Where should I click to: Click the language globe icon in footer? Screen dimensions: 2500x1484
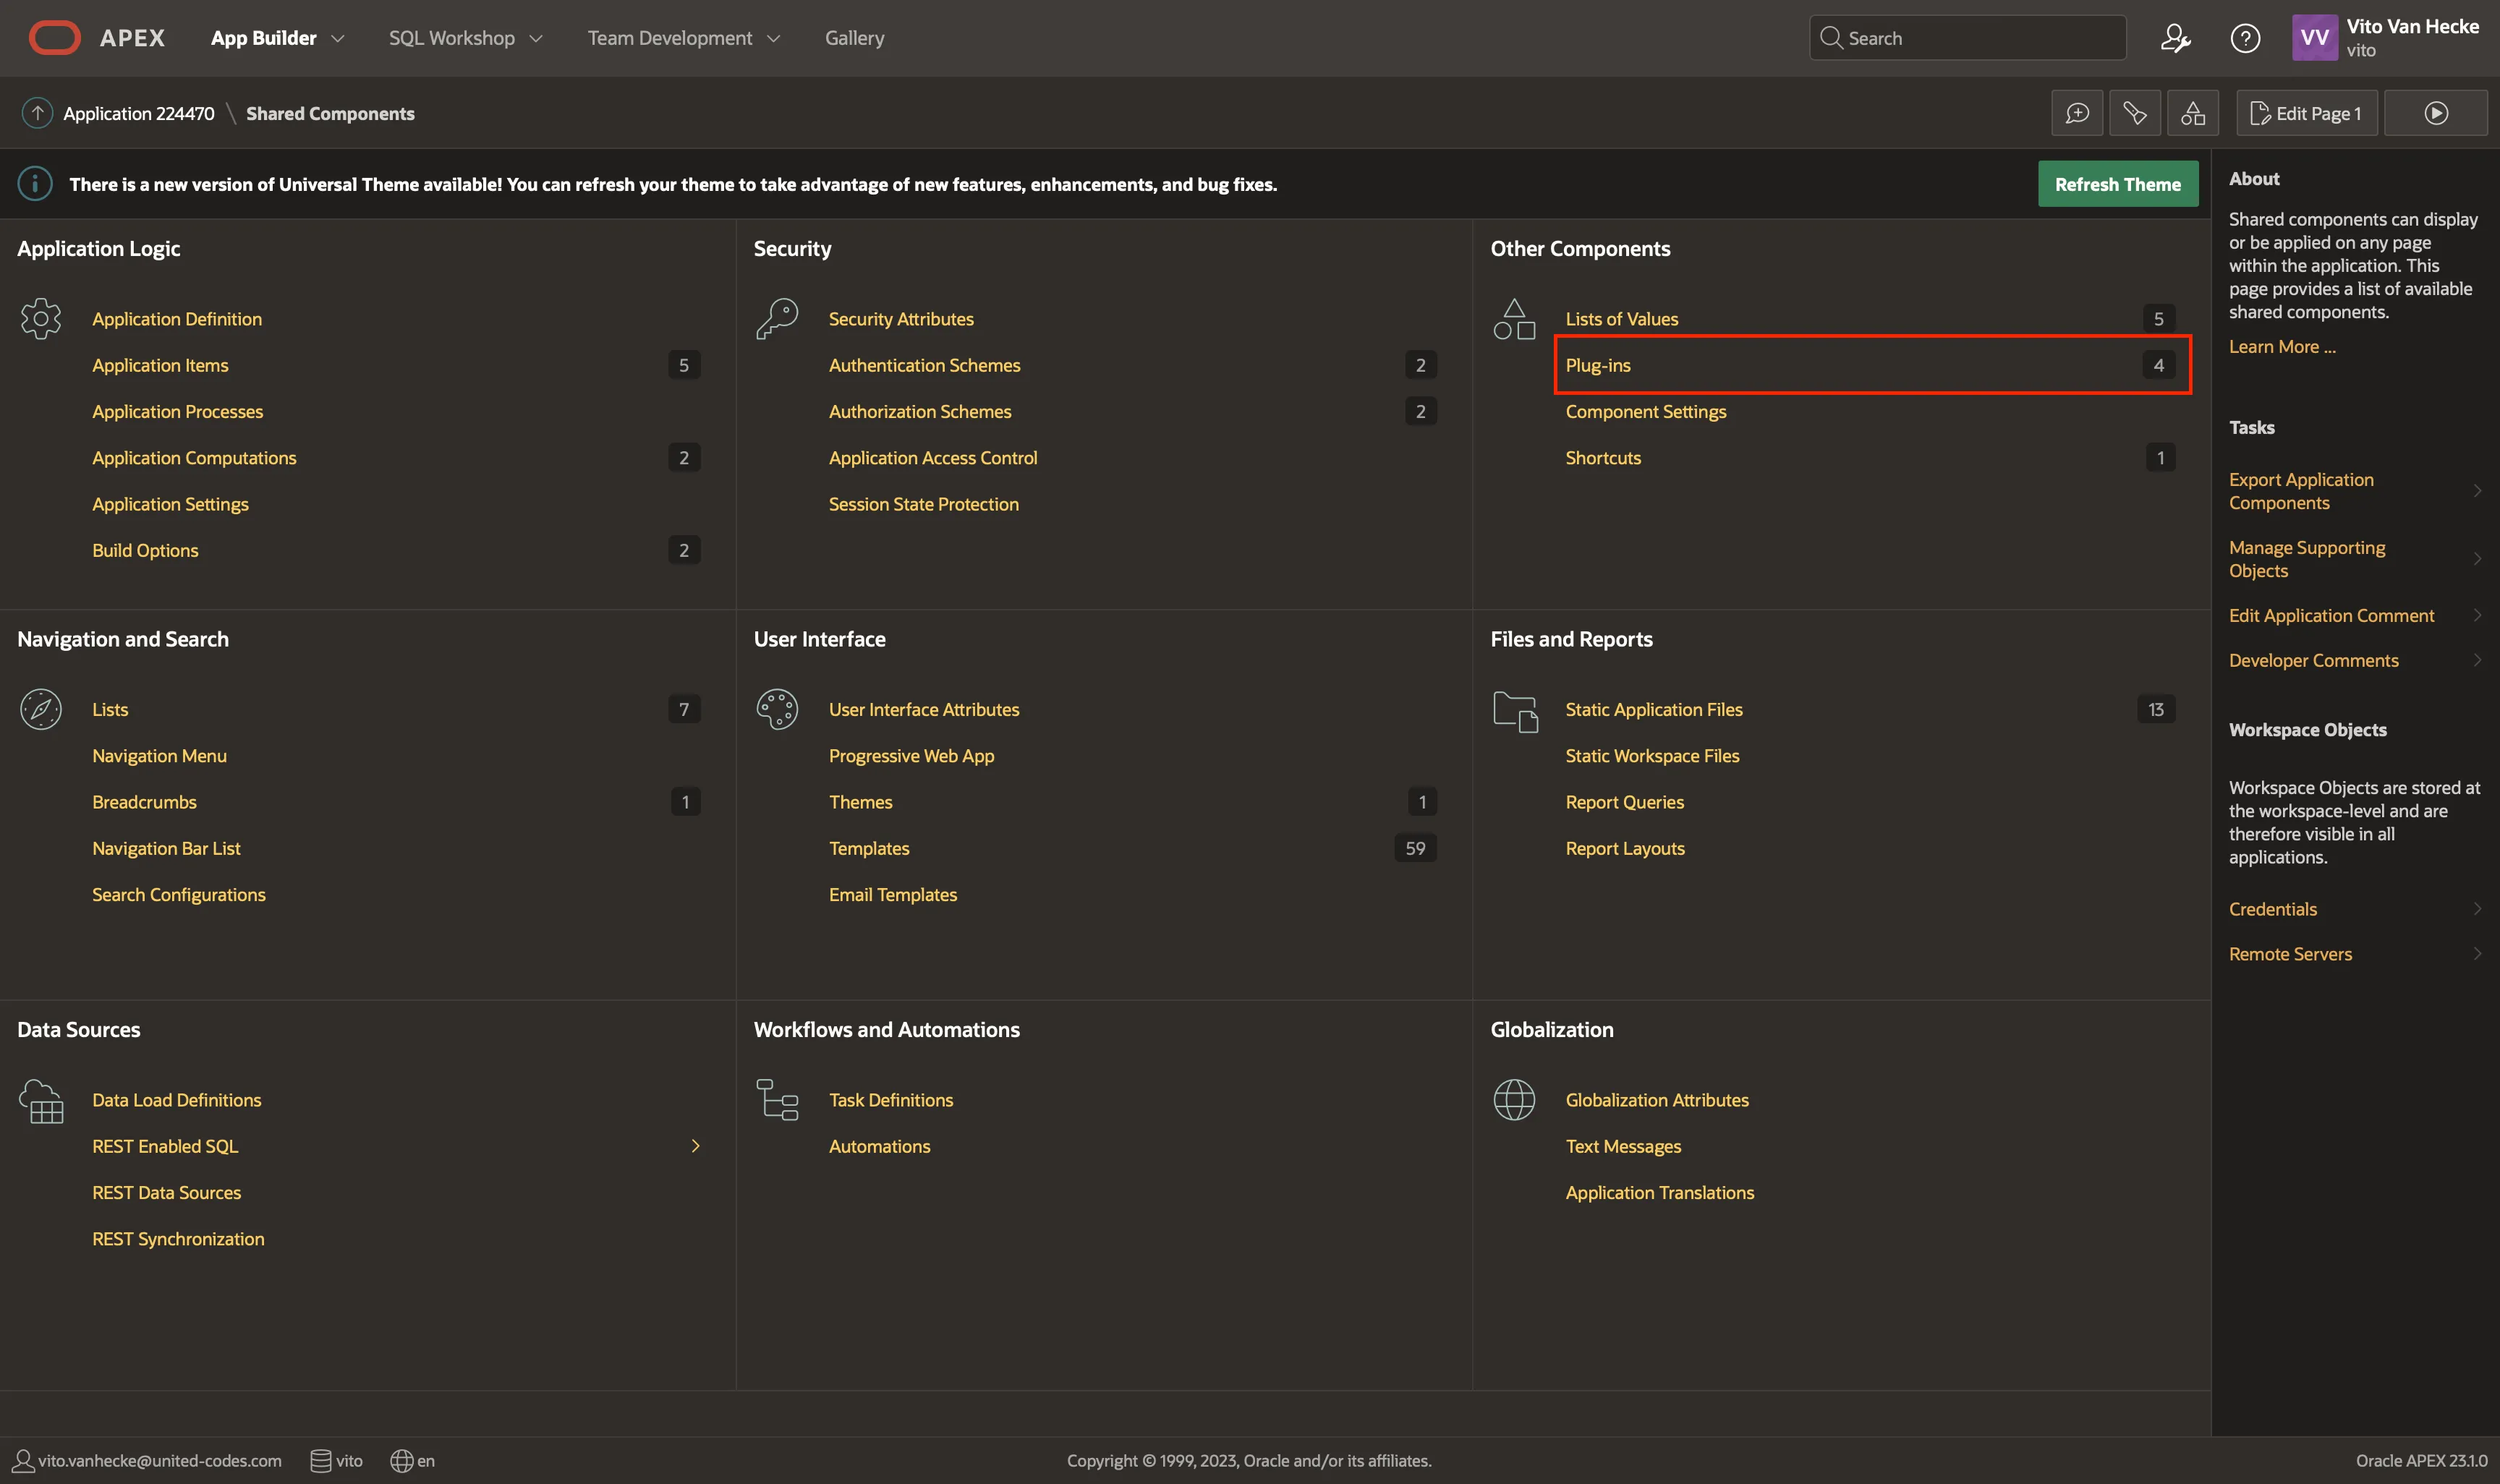coord(402,1460)
